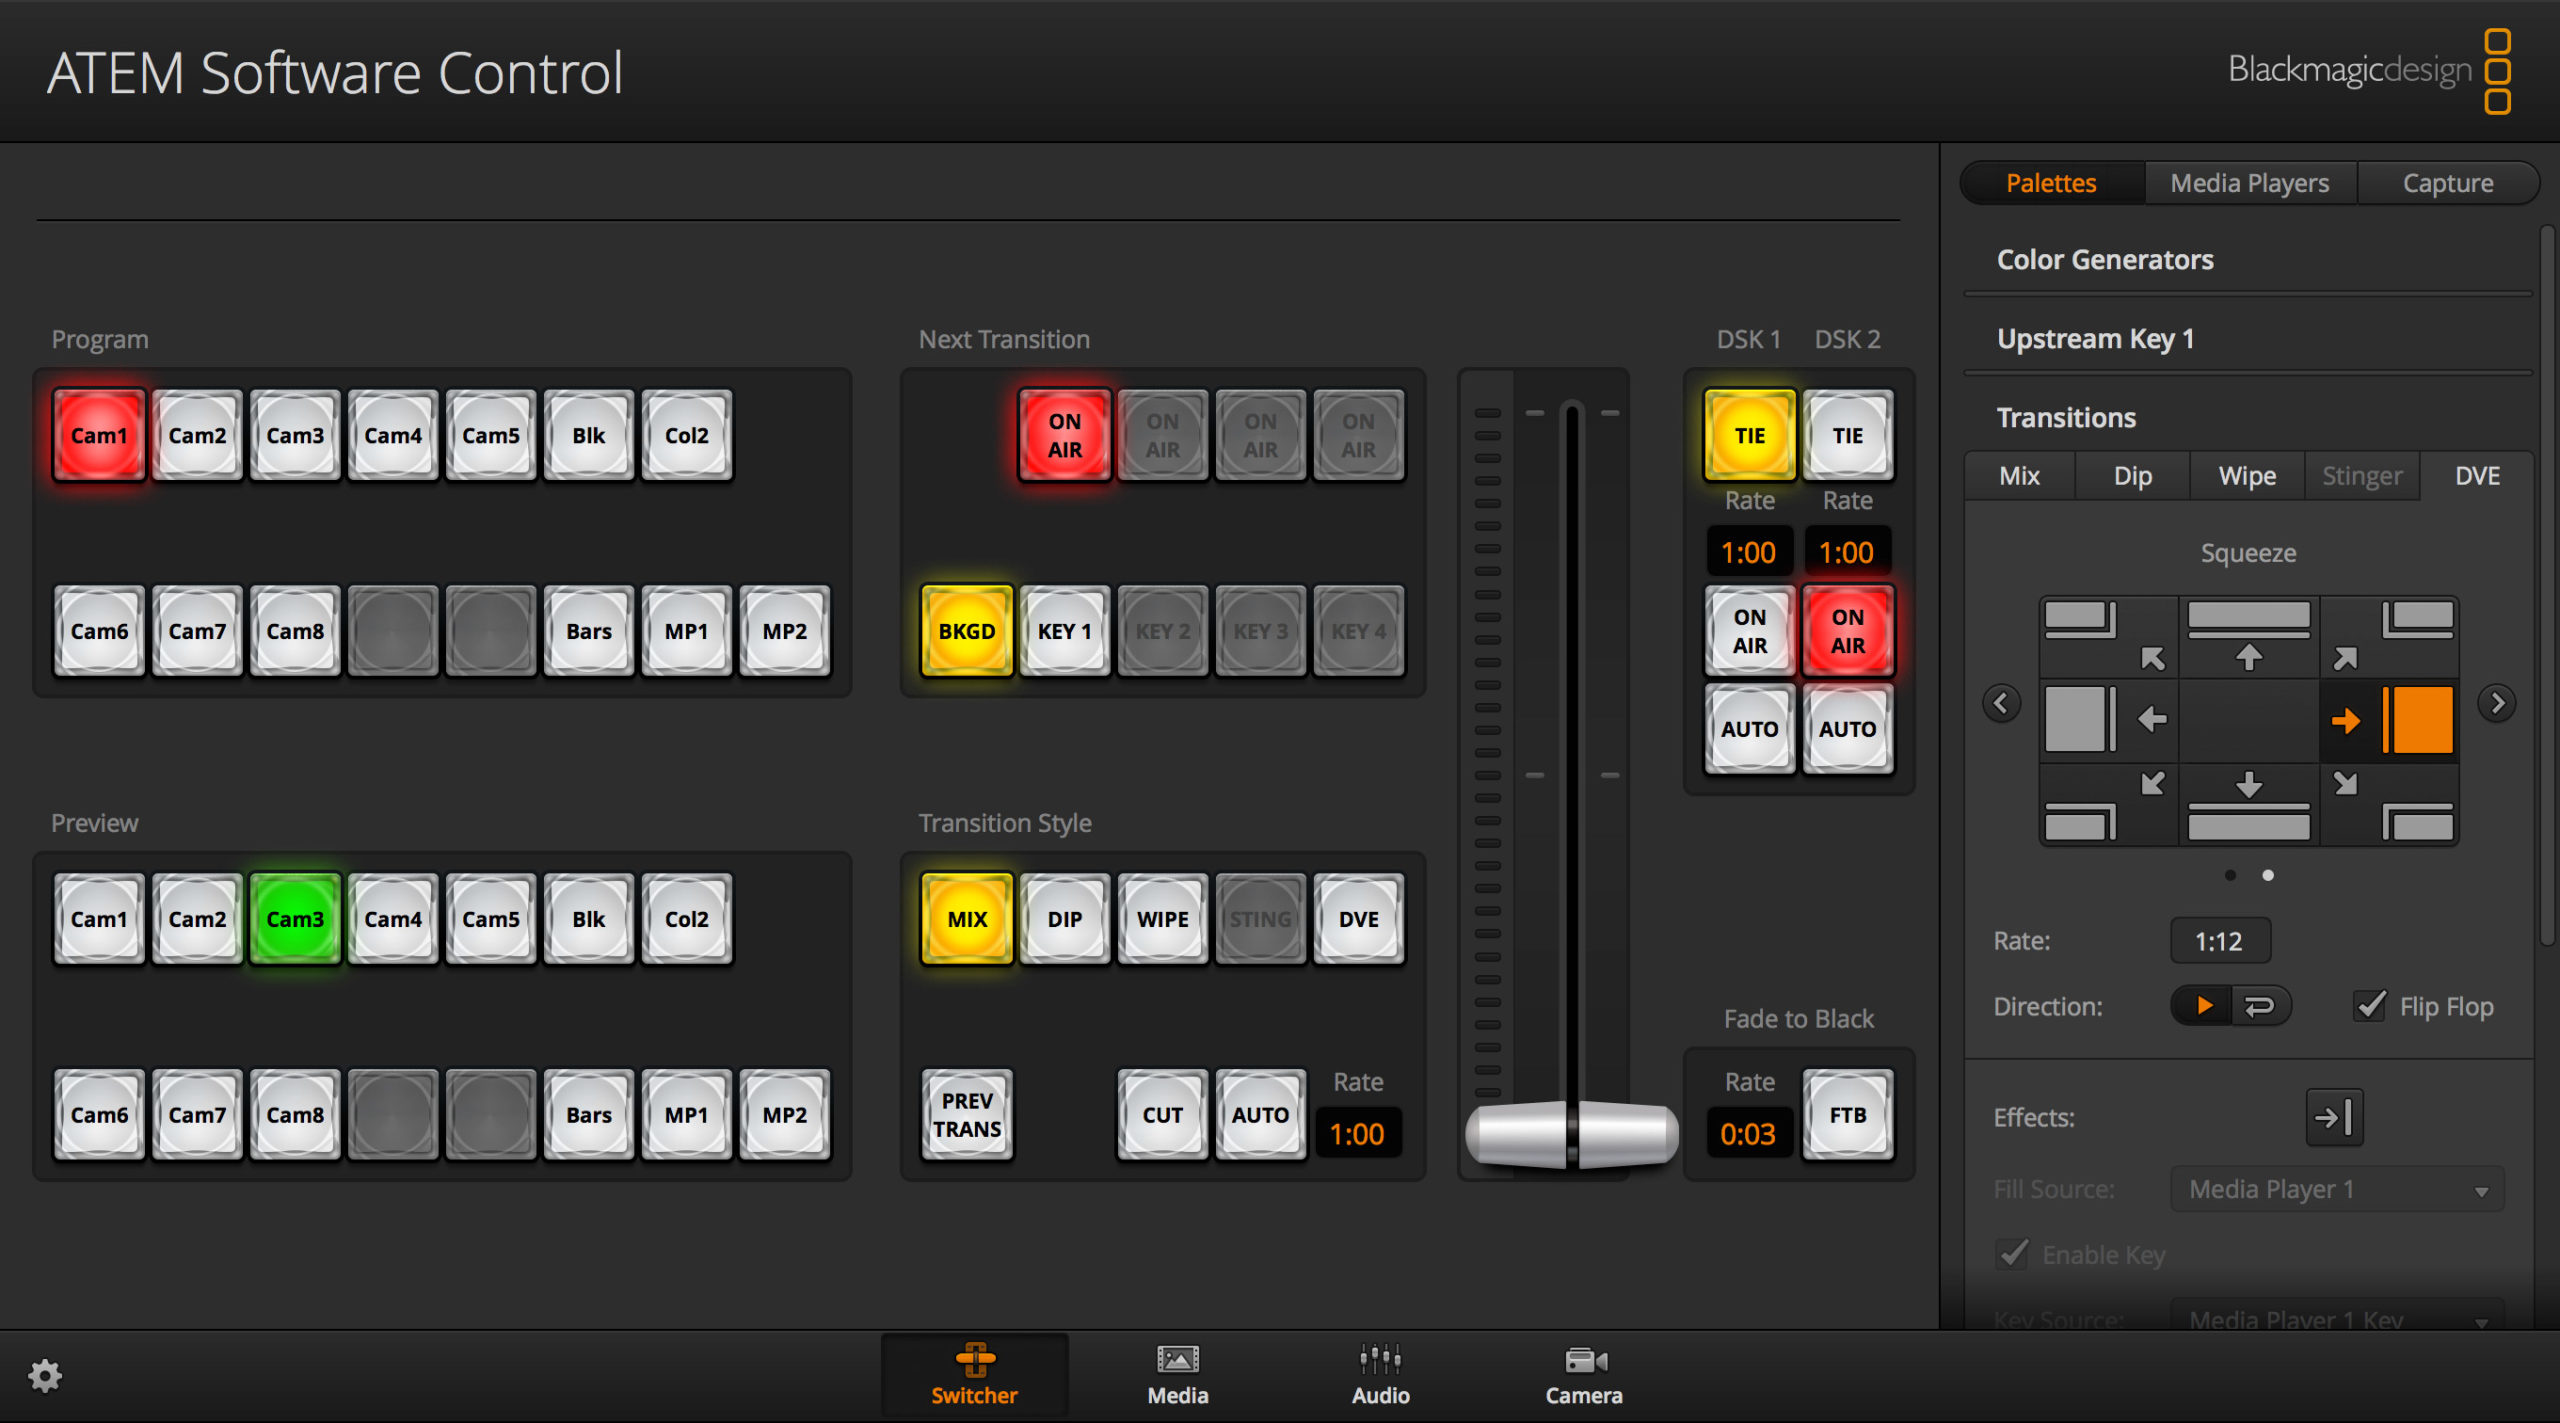Select squeeze from top pattern icon
Screen dimensions: 2560x1423
pyautogui.click(x=2248, y=636)
